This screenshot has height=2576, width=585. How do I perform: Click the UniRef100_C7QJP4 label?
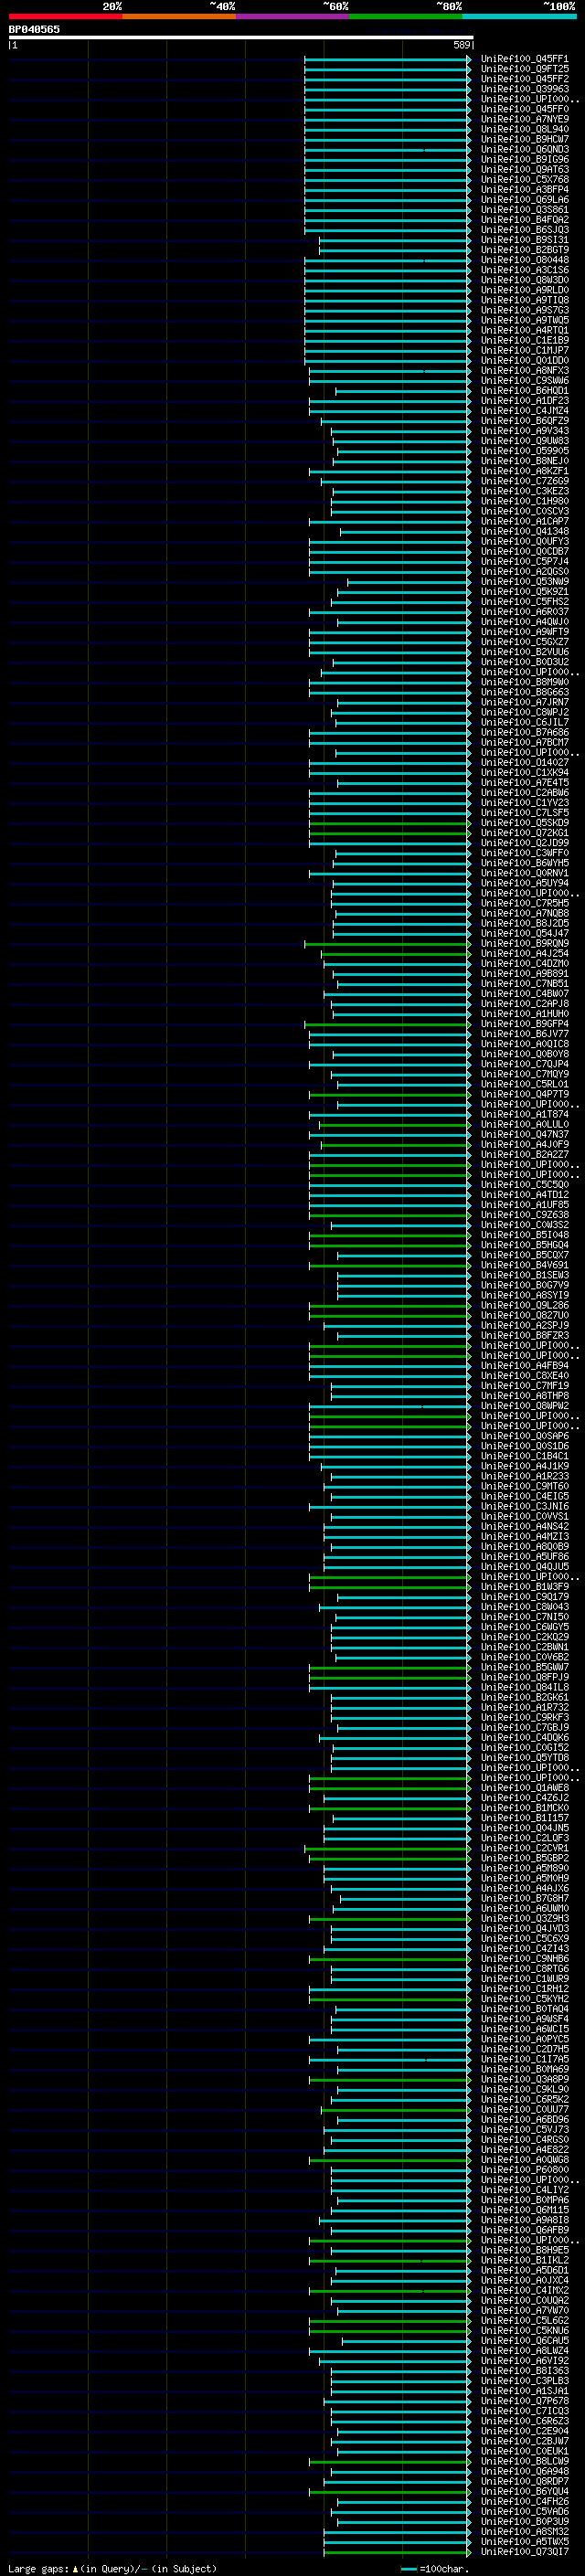[x=525, y=1064]
